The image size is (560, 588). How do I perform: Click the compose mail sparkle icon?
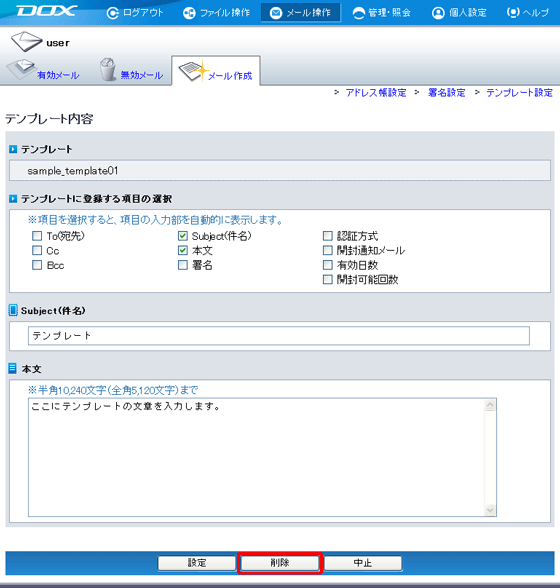pyautogui.click(x=194, y=70)
